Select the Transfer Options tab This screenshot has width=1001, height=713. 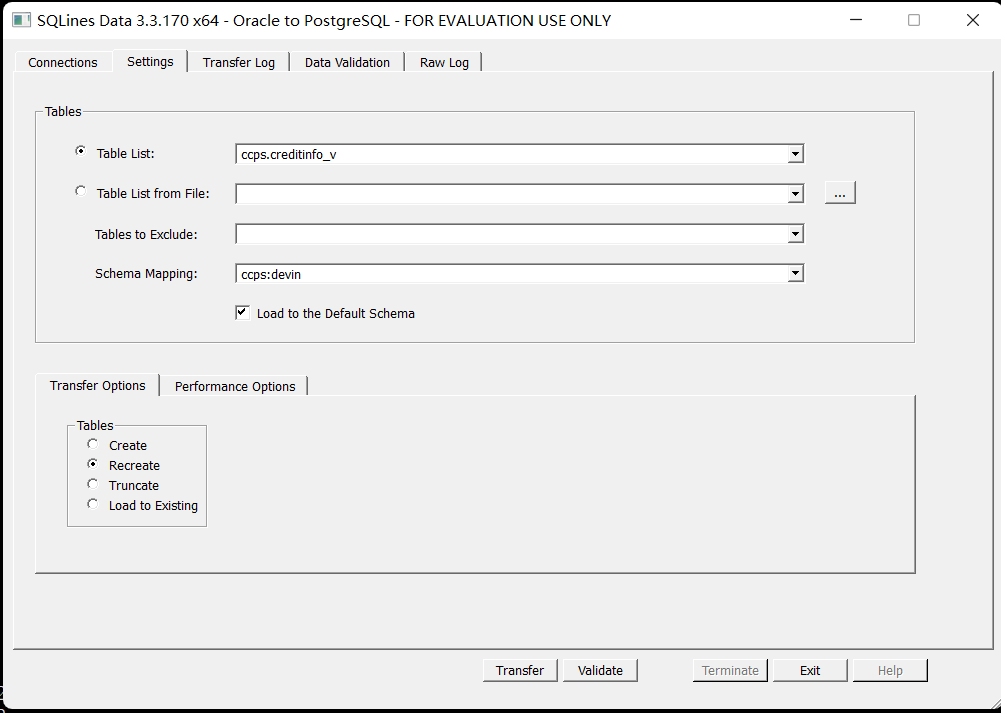(x=98, y=386)
